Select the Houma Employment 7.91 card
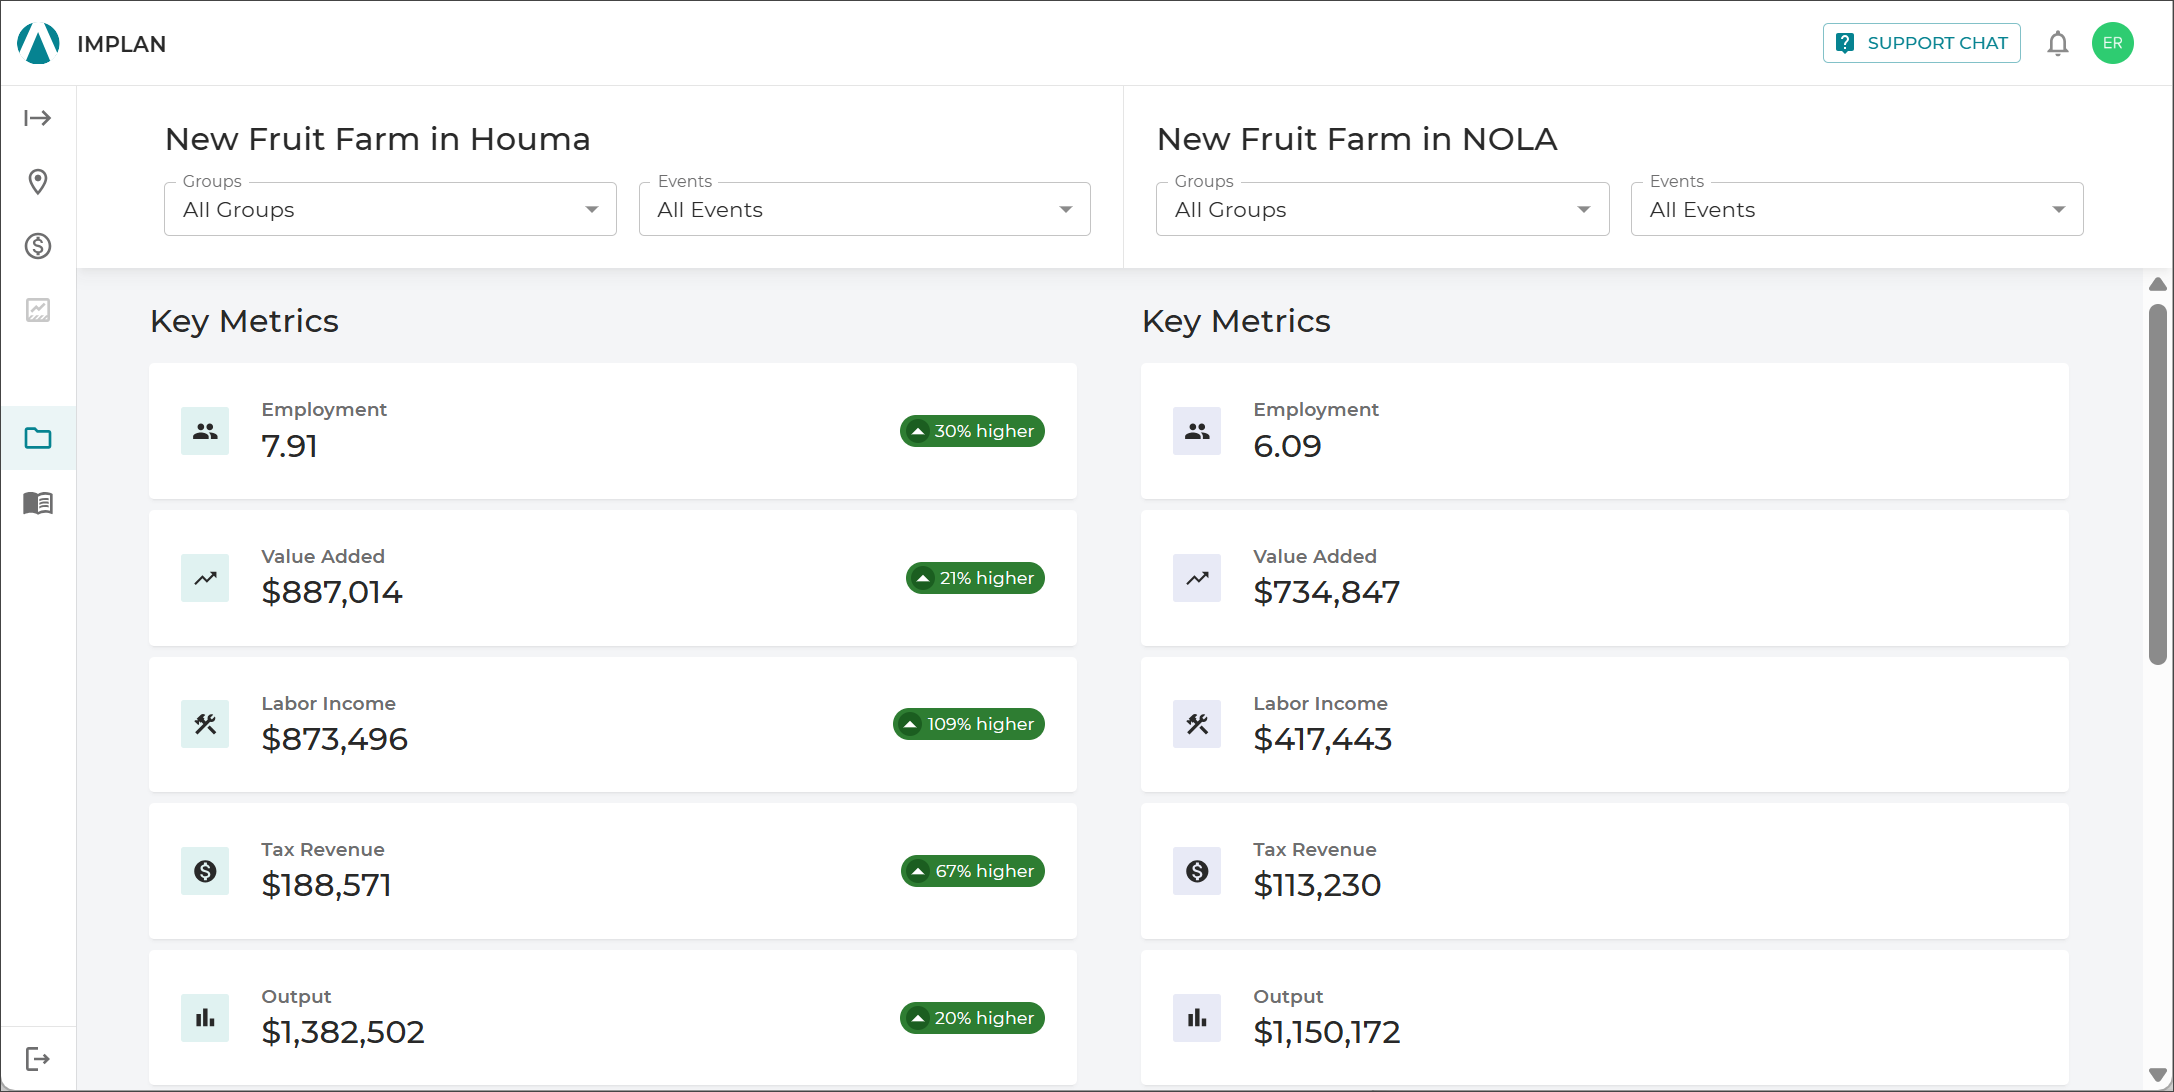This screenshot has height=1092, width=2174. tap(612, 431)
